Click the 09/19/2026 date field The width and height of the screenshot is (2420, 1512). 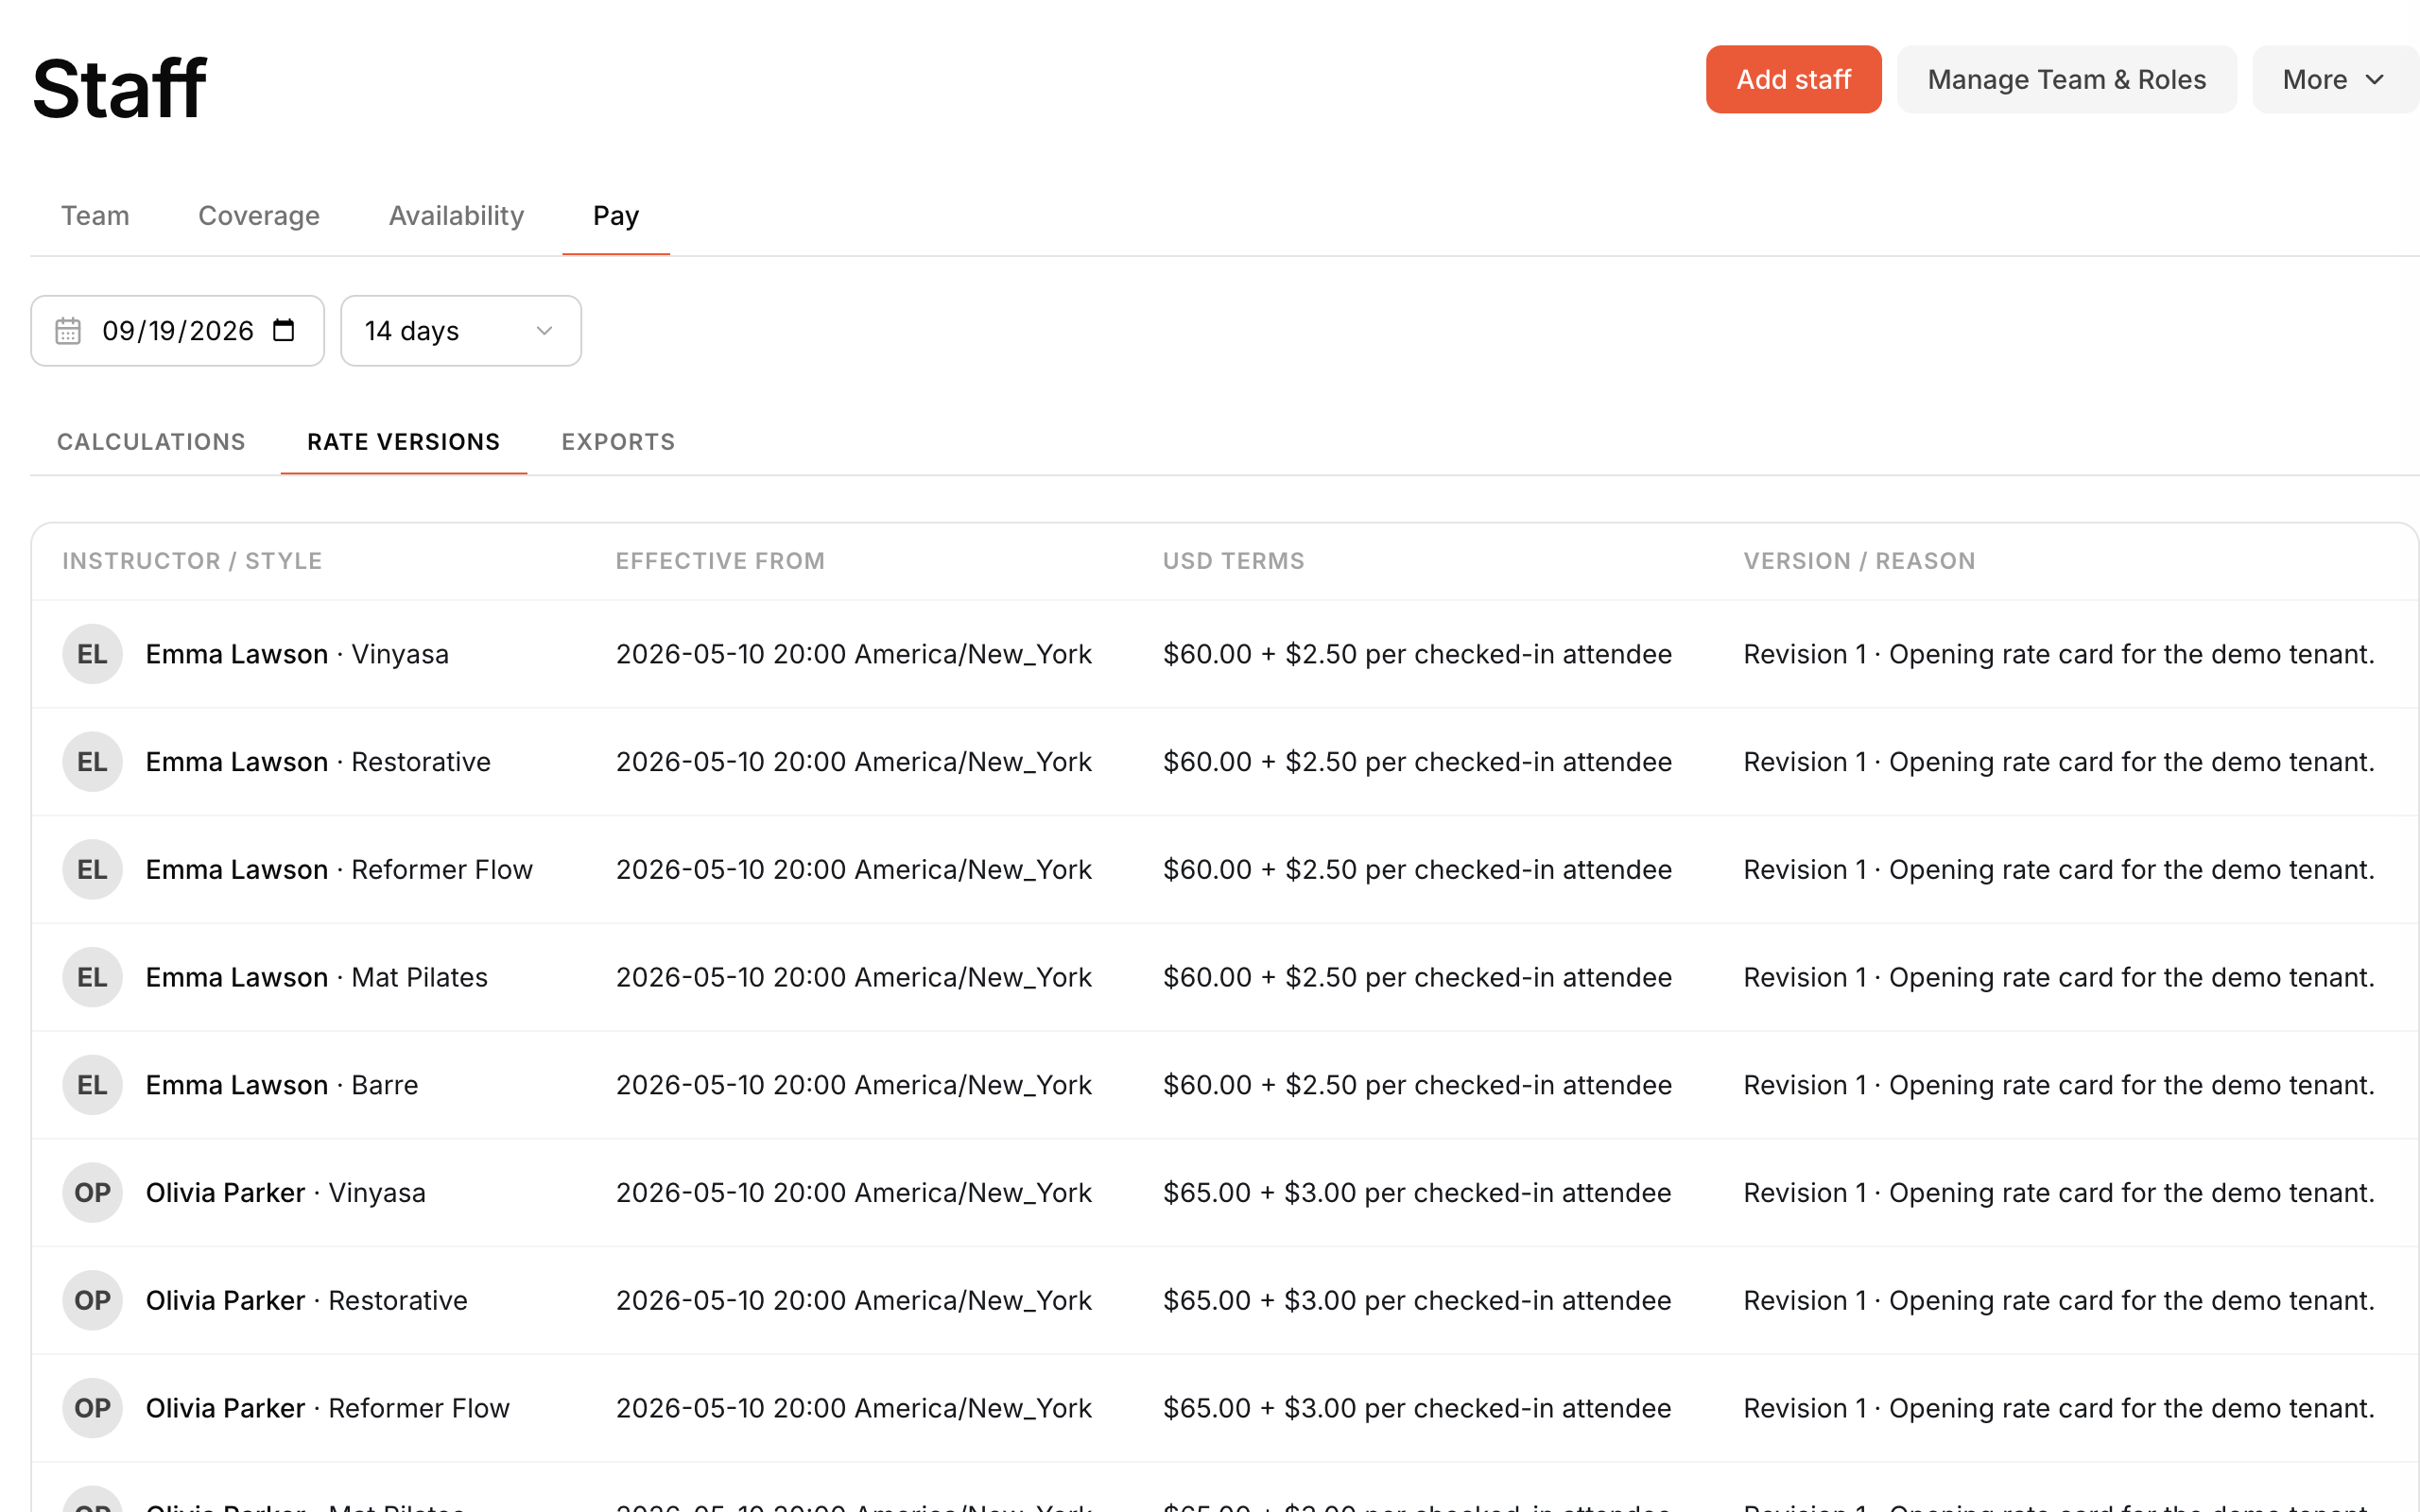[178, 331]
